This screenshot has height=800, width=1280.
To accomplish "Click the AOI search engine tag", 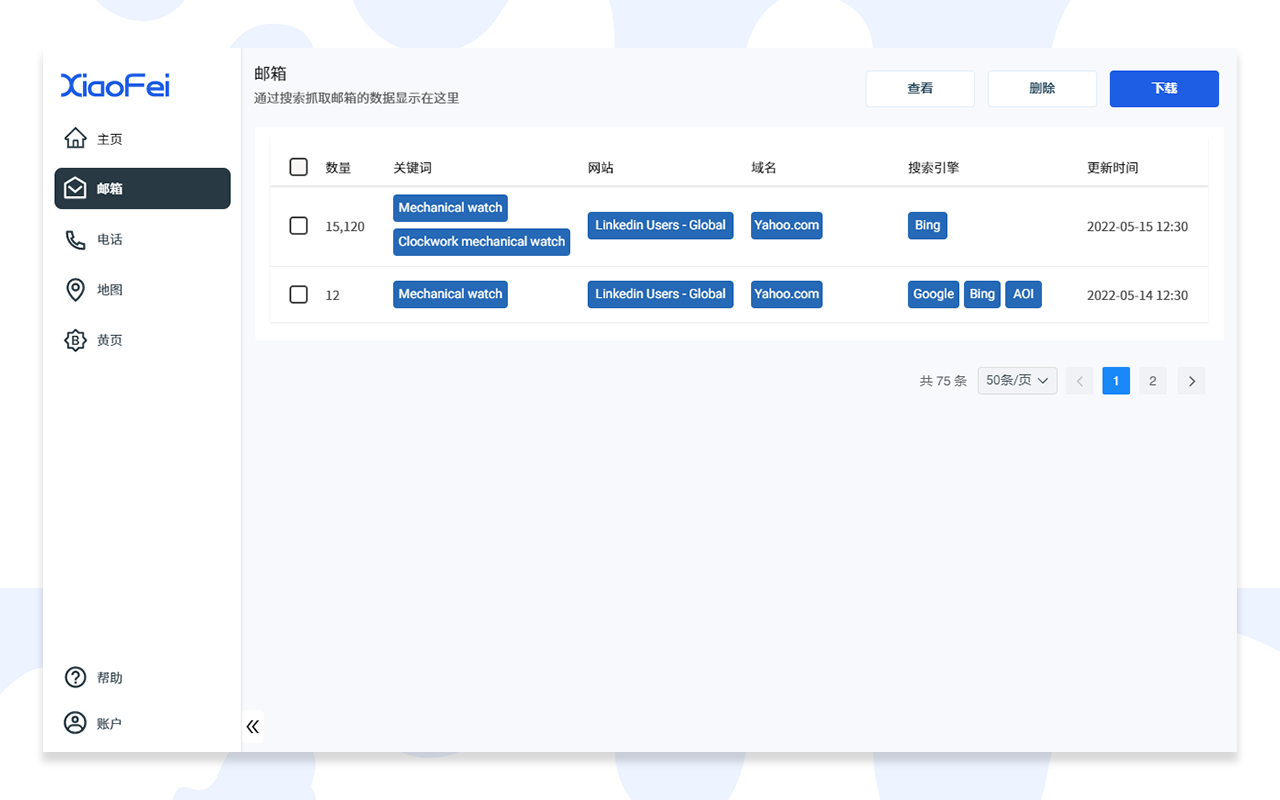I will point(1023,294).
